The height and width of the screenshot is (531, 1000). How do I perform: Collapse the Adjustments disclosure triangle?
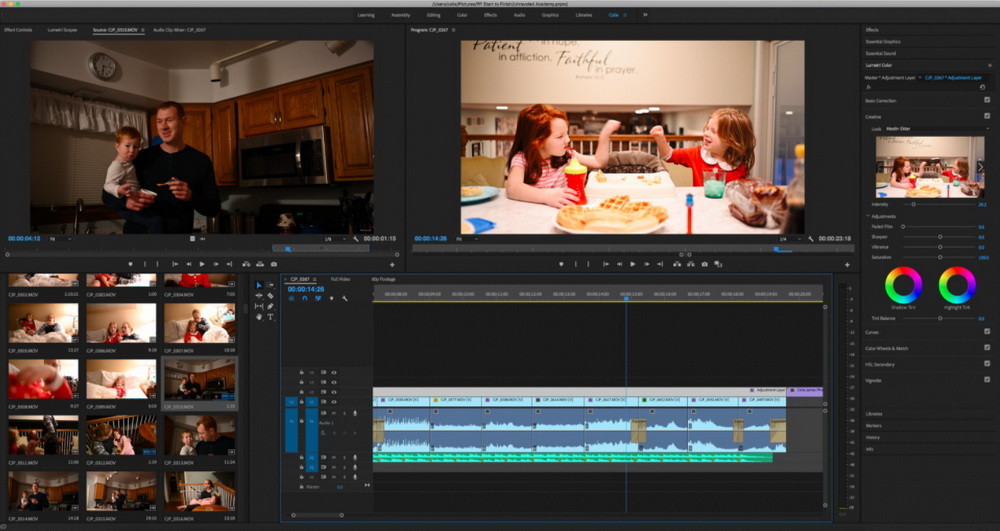click(868, 216)
